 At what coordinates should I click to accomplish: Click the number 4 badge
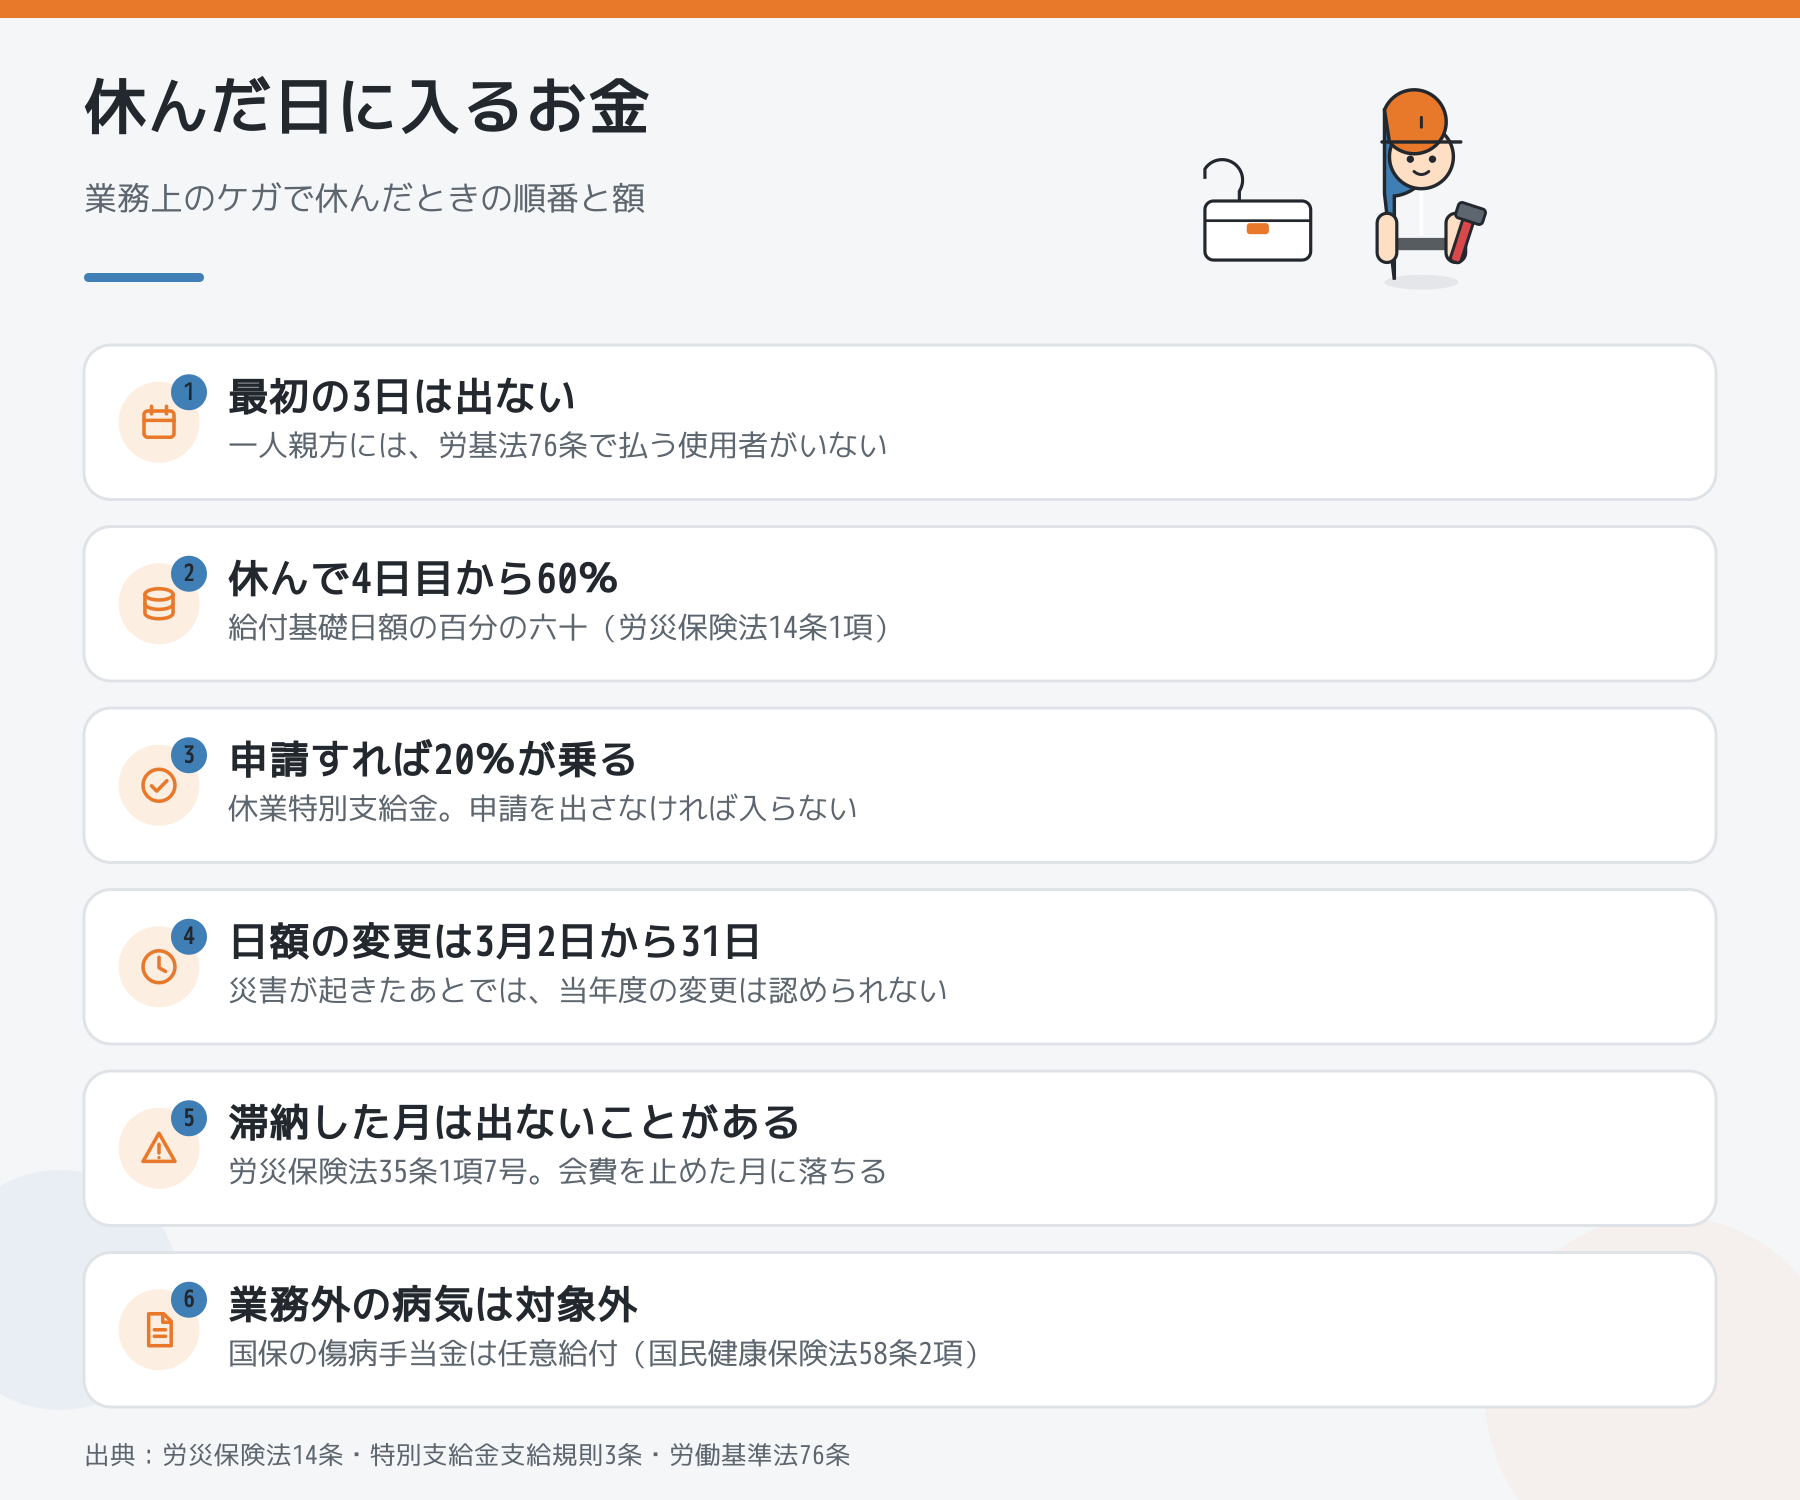coord(189,937)
